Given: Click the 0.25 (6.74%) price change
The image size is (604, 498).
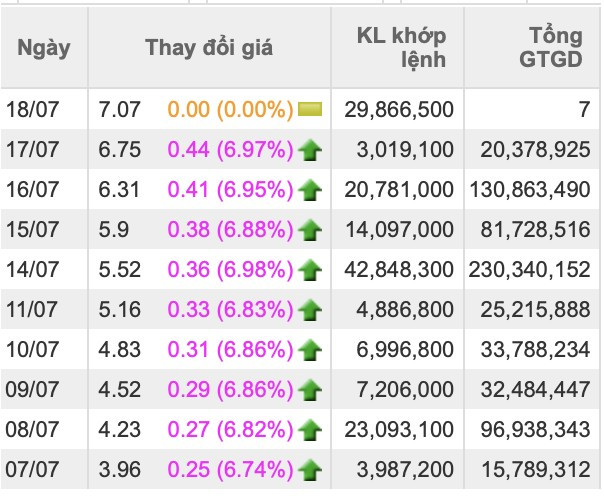Looking at the screenshot, I should pos(230,468).
